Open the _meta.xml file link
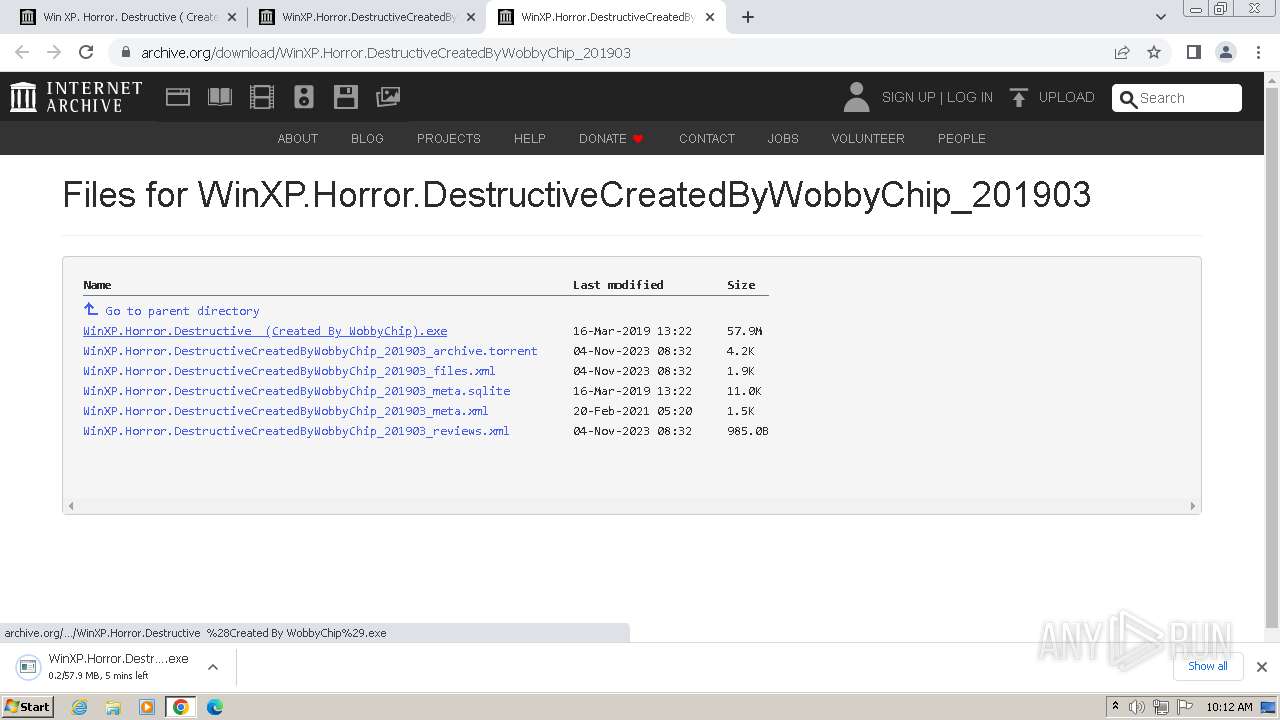 click(286, 411)
